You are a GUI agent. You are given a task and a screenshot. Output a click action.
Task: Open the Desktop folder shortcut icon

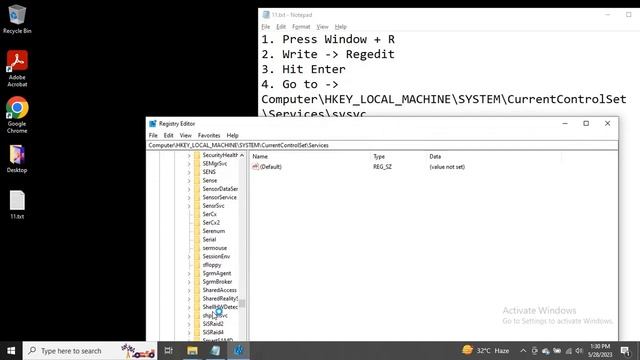17,159
